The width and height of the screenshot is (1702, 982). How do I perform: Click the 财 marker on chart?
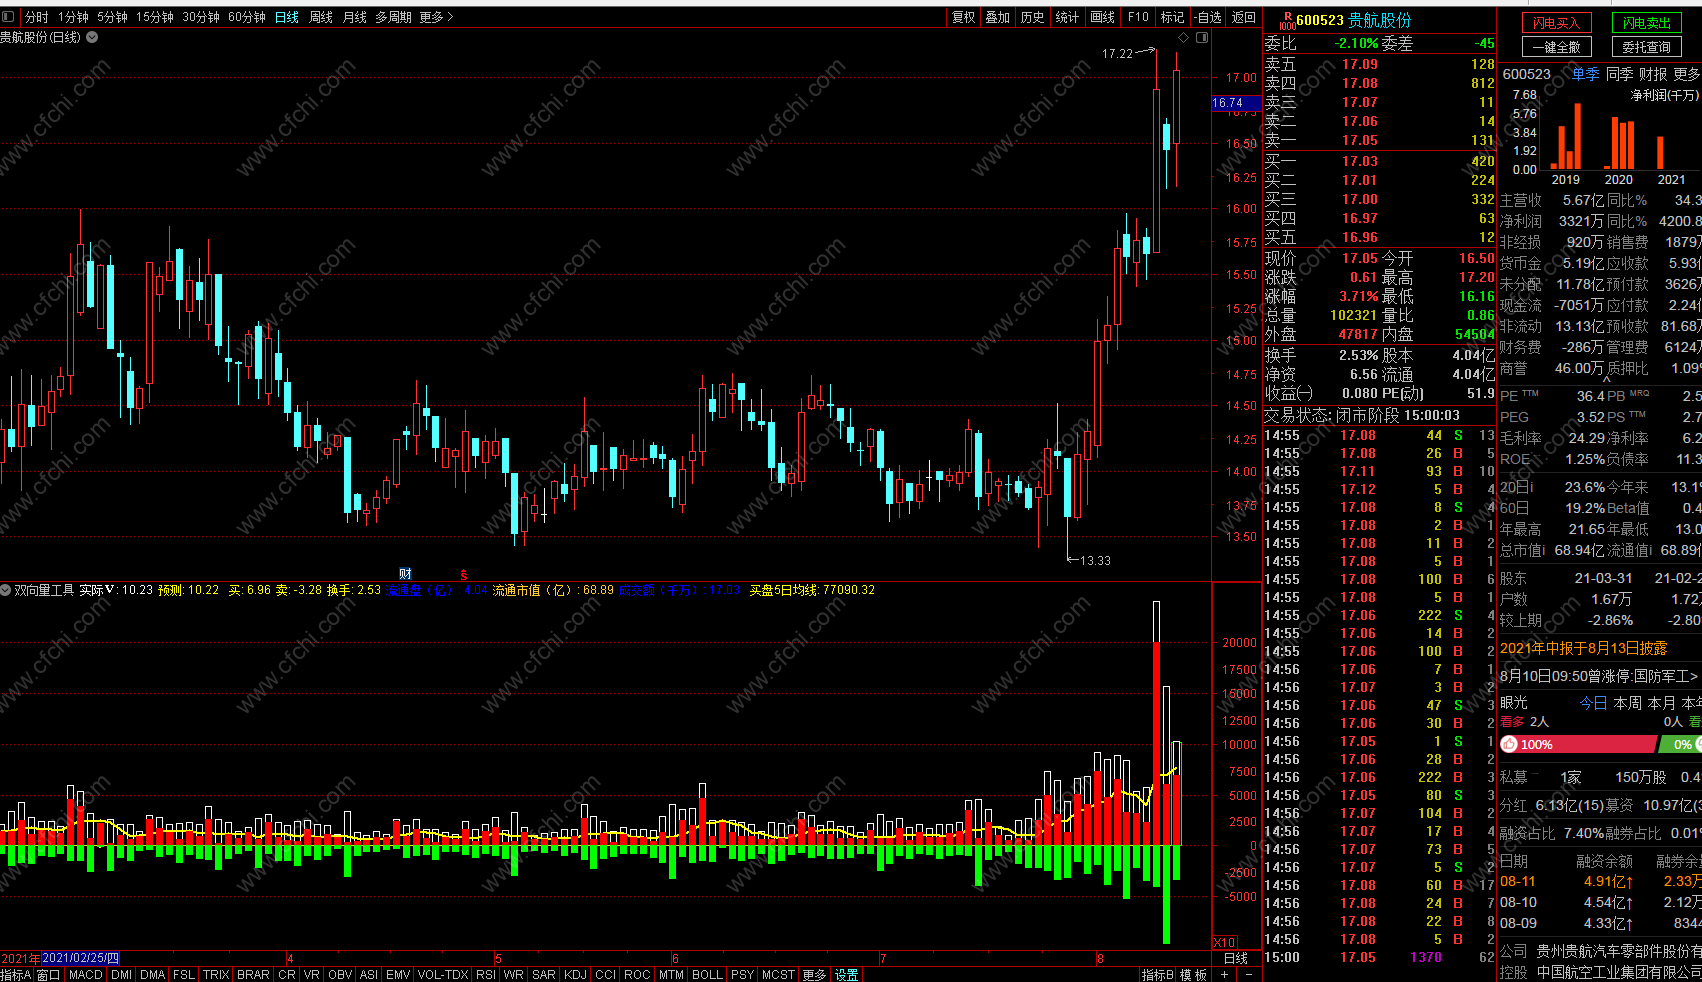pyautogui.click(x=405, y=574)
